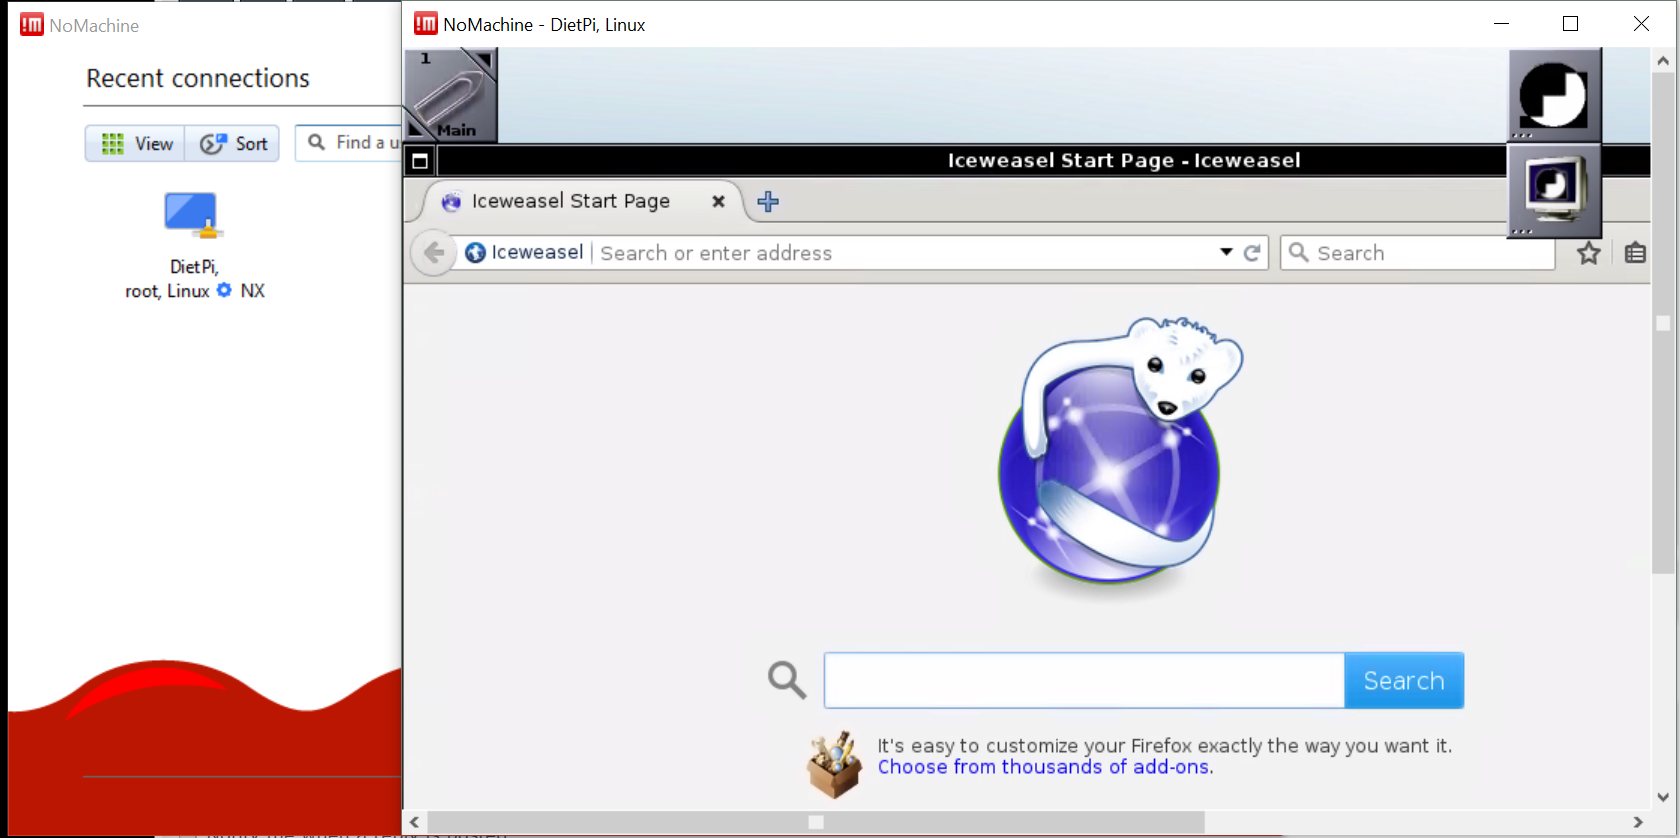Click the large magnifier icon beside search box
This screenshot has width=1680, height=838.
(x=787, y=680)
